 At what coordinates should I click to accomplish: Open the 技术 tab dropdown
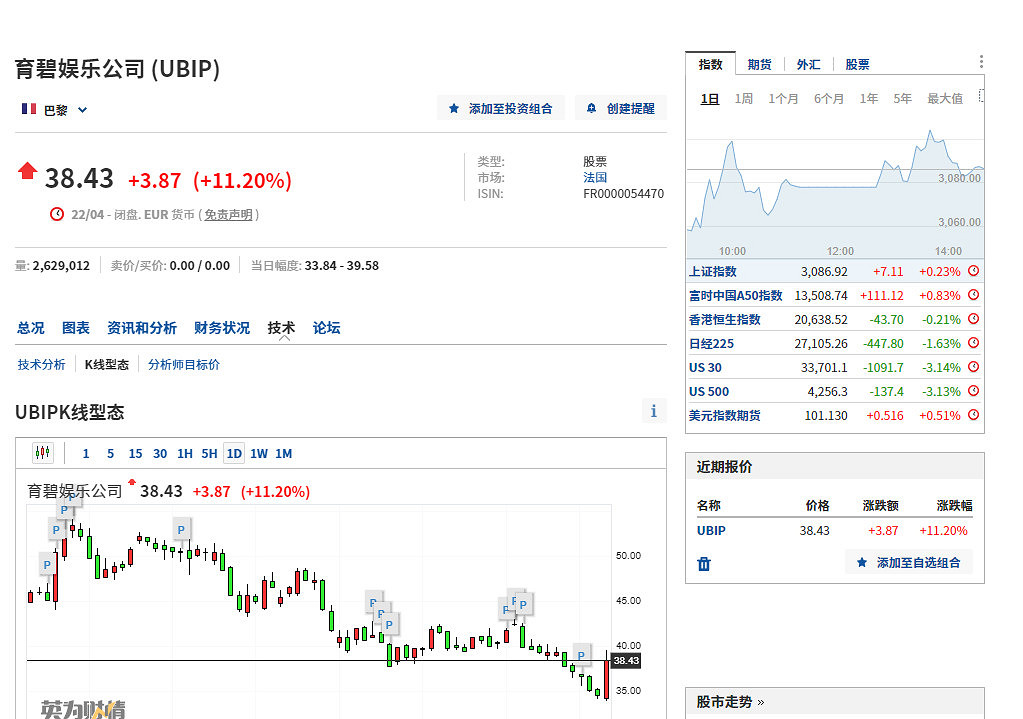coord(281,328)
